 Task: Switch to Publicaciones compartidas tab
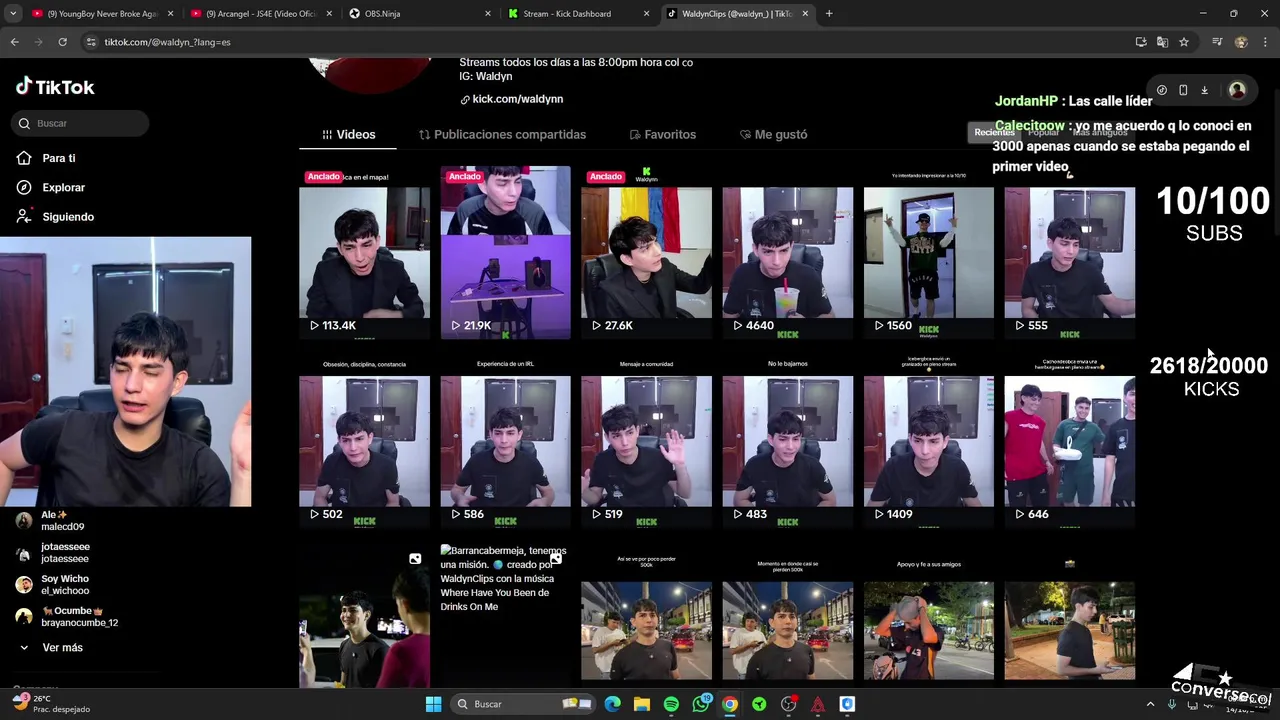pyautogui.click(x=502, y=134)
